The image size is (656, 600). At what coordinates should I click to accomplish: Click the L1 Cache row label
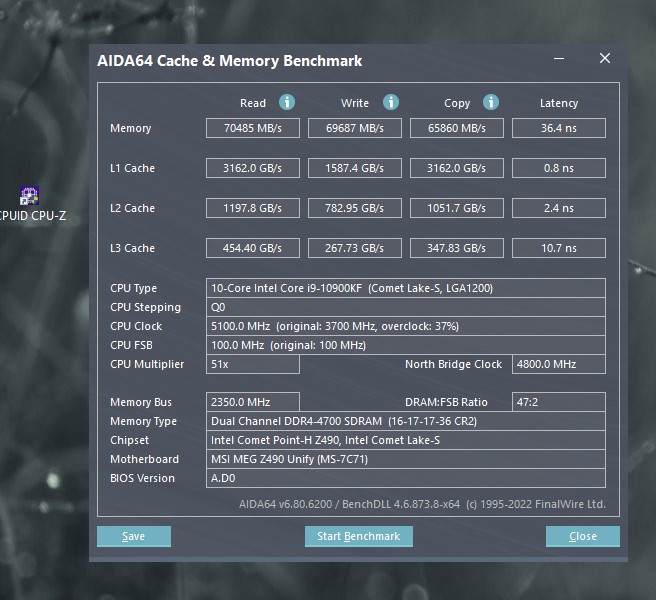[x=132, y=168]
